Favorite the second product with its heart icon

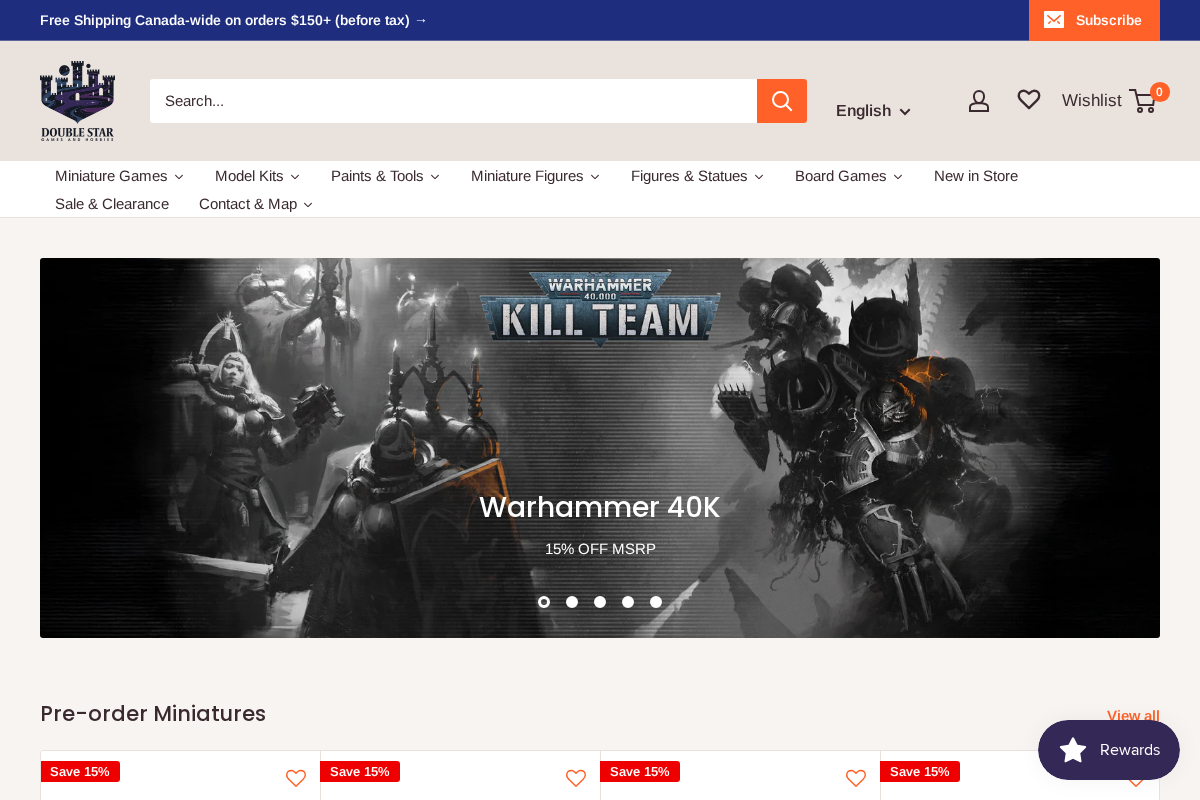pyautogui.click(x=575, y=778)
